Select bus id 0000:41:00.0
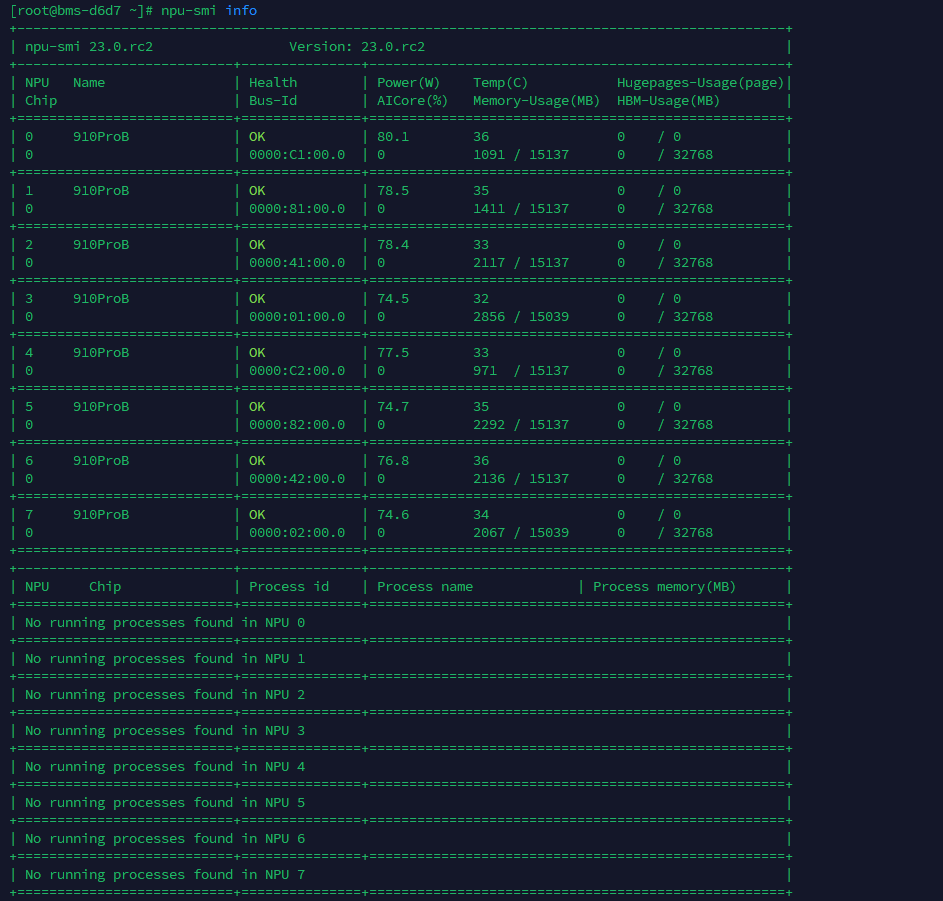 click(297, 263)
